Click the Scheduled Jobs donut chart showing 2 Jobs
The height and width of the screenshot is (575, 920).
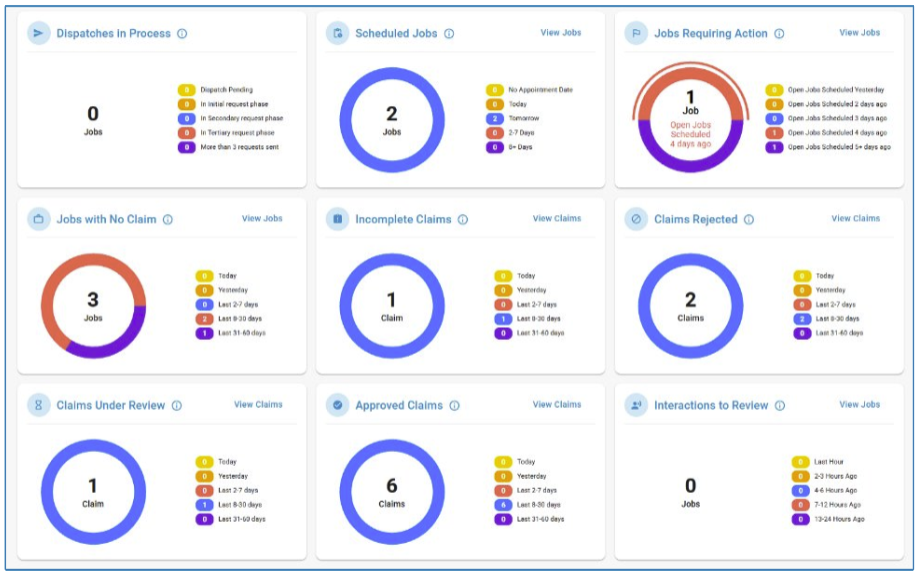click(x=392, y=120)
